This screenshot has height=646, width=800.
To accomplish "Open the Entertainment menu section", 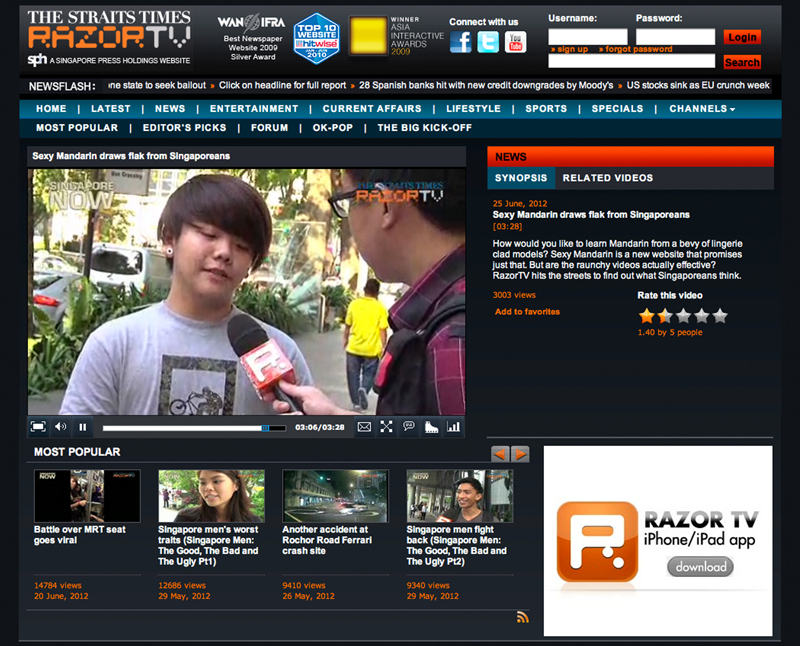I will (x=253, y=109).
